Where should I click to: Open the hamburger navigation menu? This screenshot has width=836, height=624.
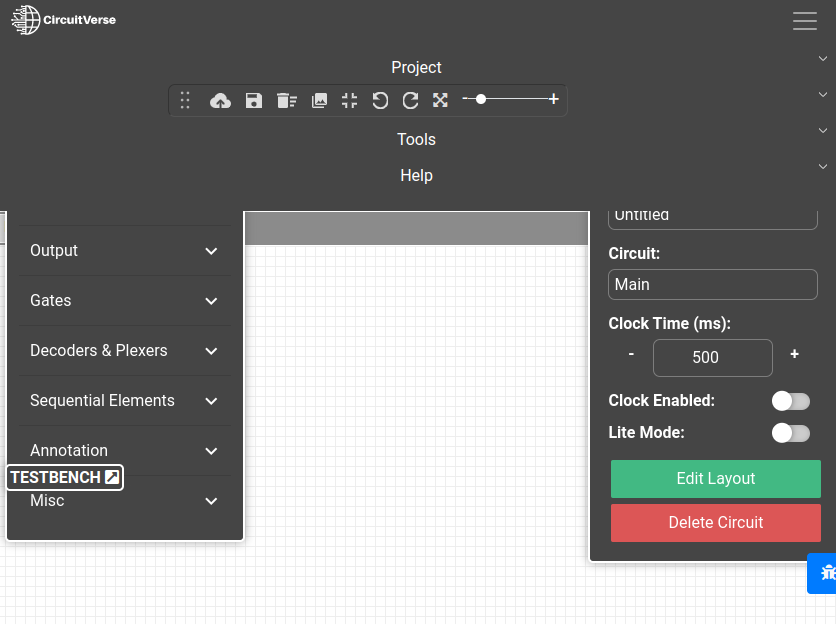805,21
